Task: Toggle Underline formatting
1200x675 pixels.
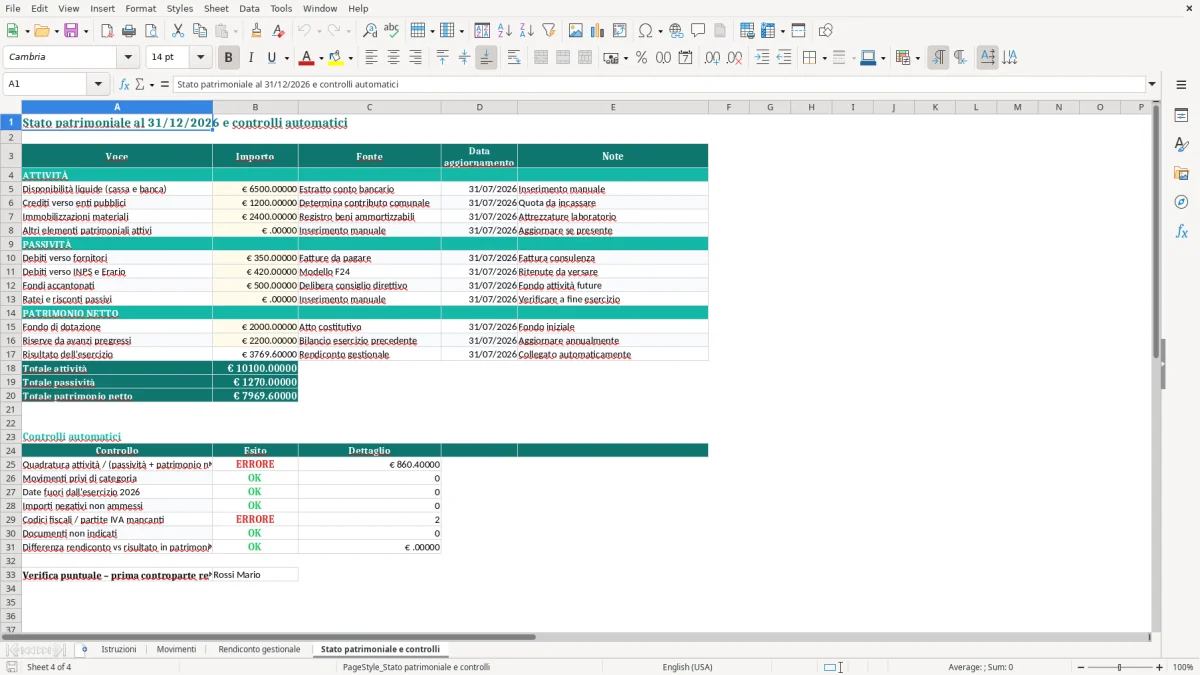Action: [x=272, y=58]
